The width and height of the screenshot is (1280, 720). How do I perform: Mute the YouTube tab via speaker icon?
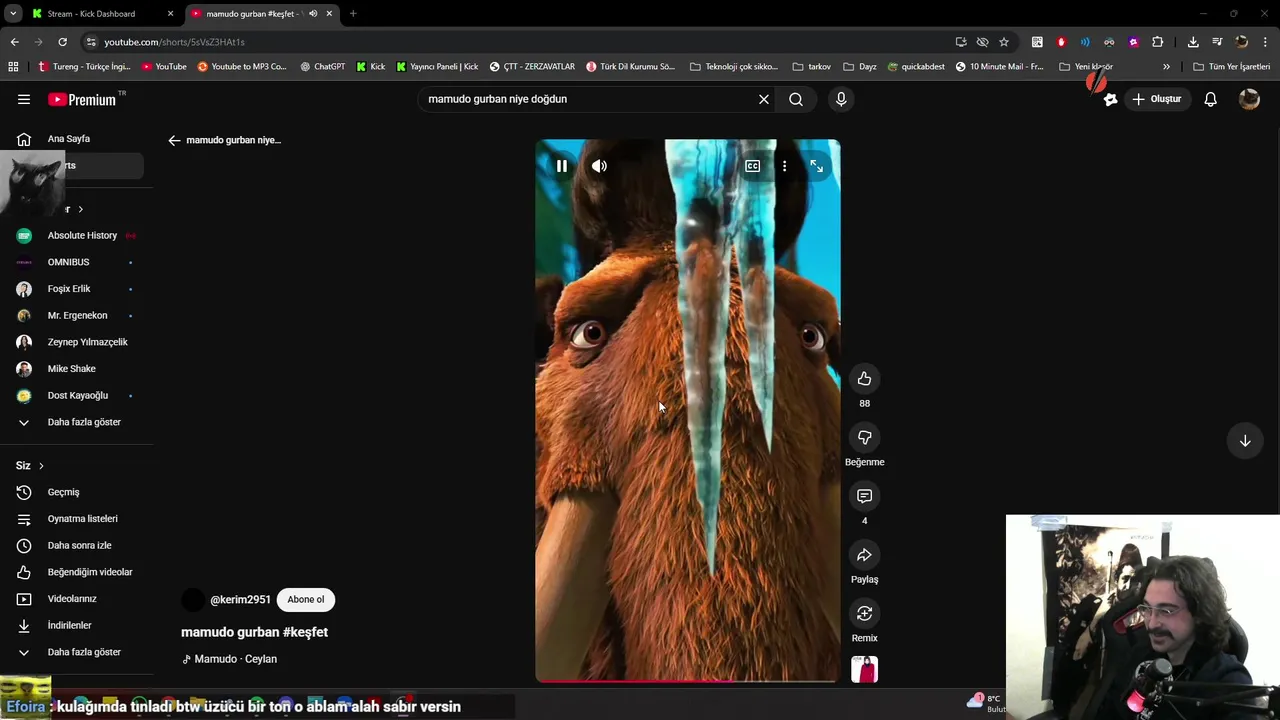tap(313, 14)
